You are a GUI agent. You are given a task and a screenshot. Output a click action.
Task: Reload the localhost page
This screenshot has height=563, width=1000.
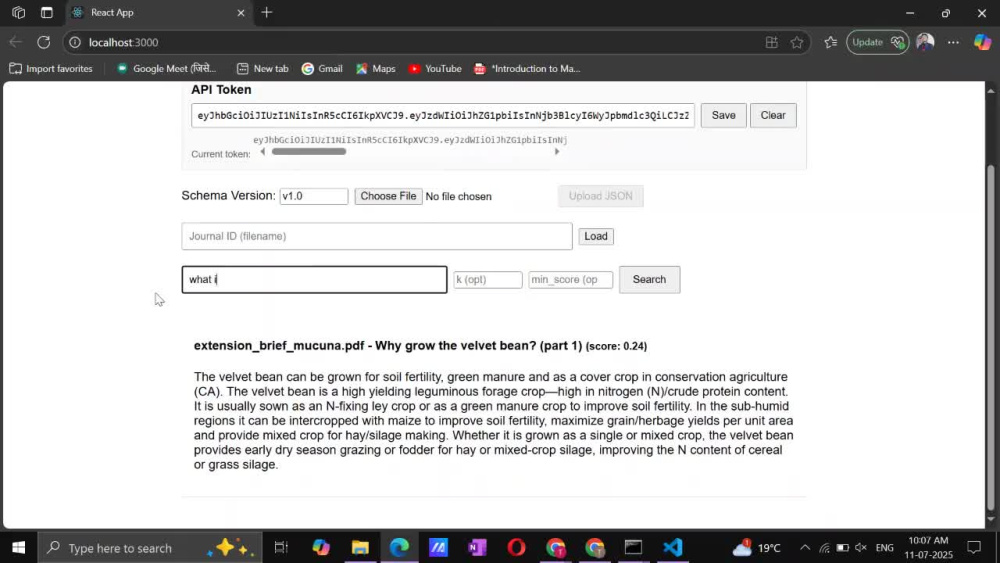point(43,42)
